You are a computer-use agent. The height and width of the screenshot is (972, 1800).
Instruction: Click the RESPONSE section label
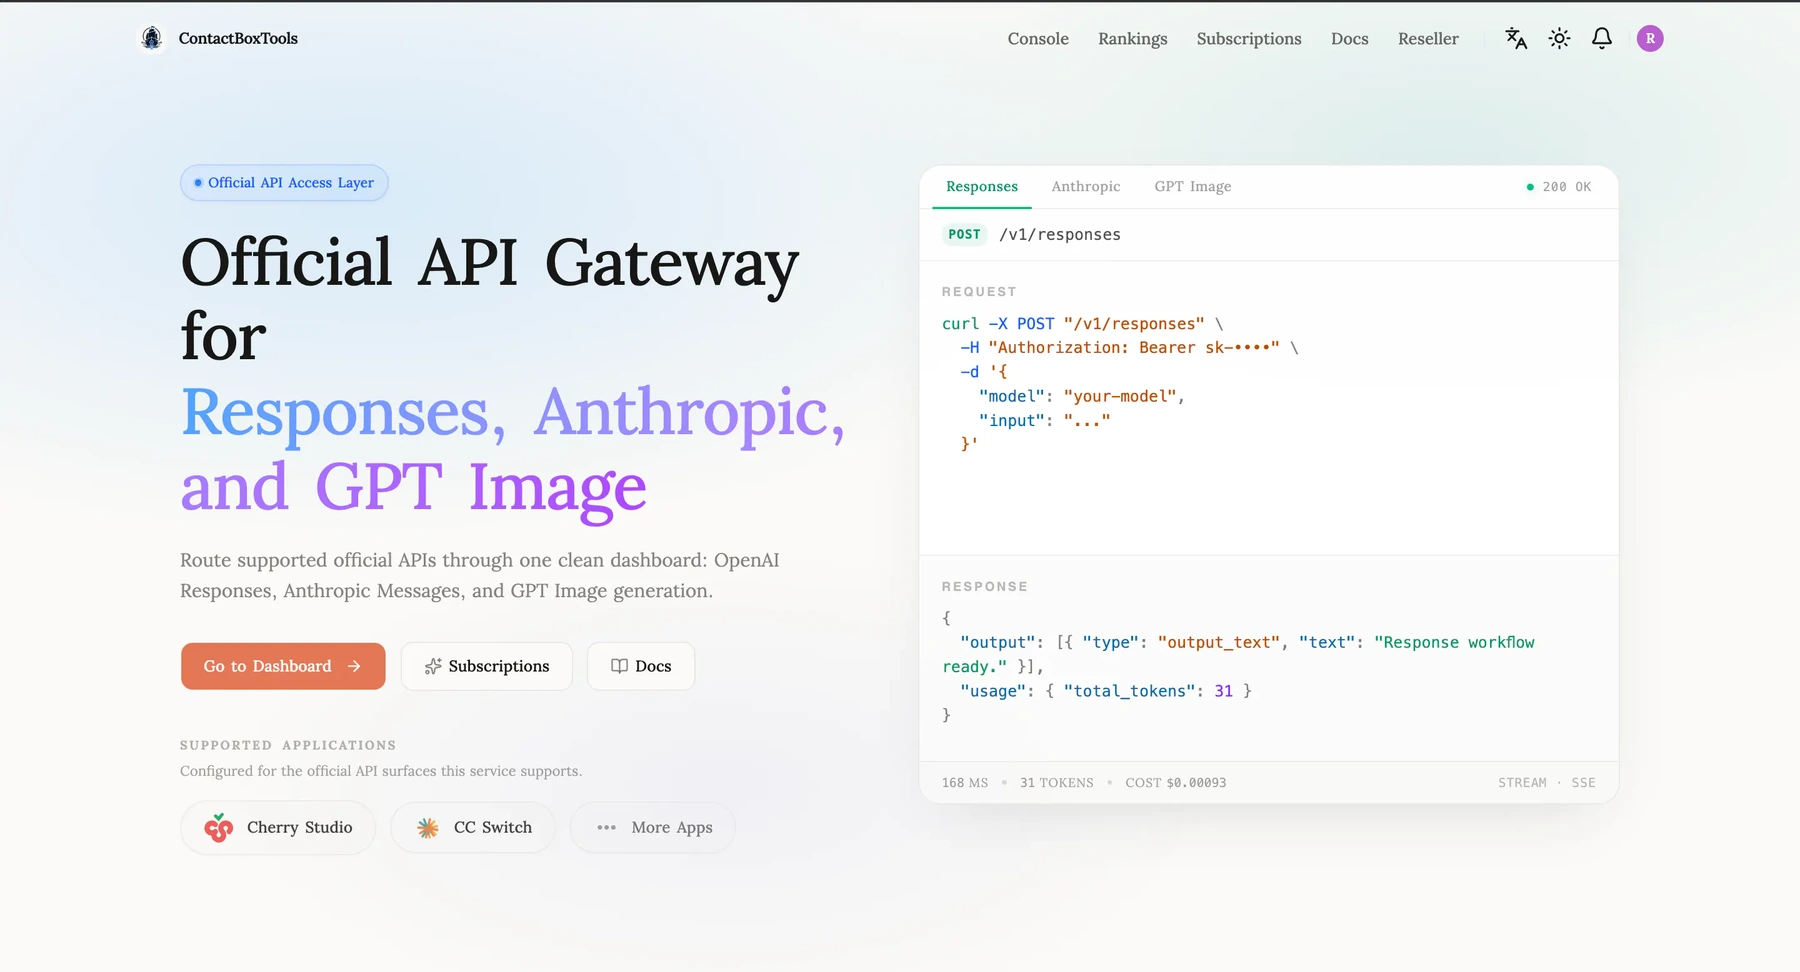click(985, 587)
